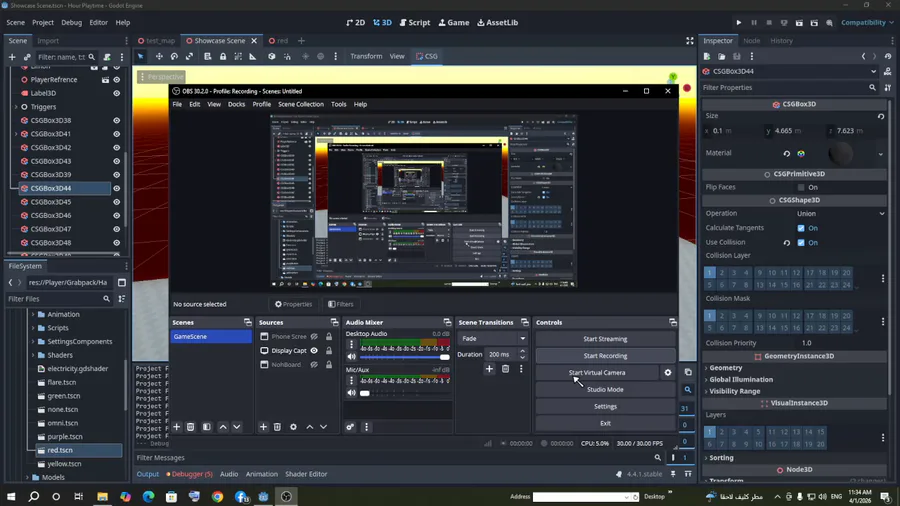Image resolution: width=900 pixels, height=506 pixels.
Task: Click the lock selected node toolbar icon
Action: click(x=222, y=57)
